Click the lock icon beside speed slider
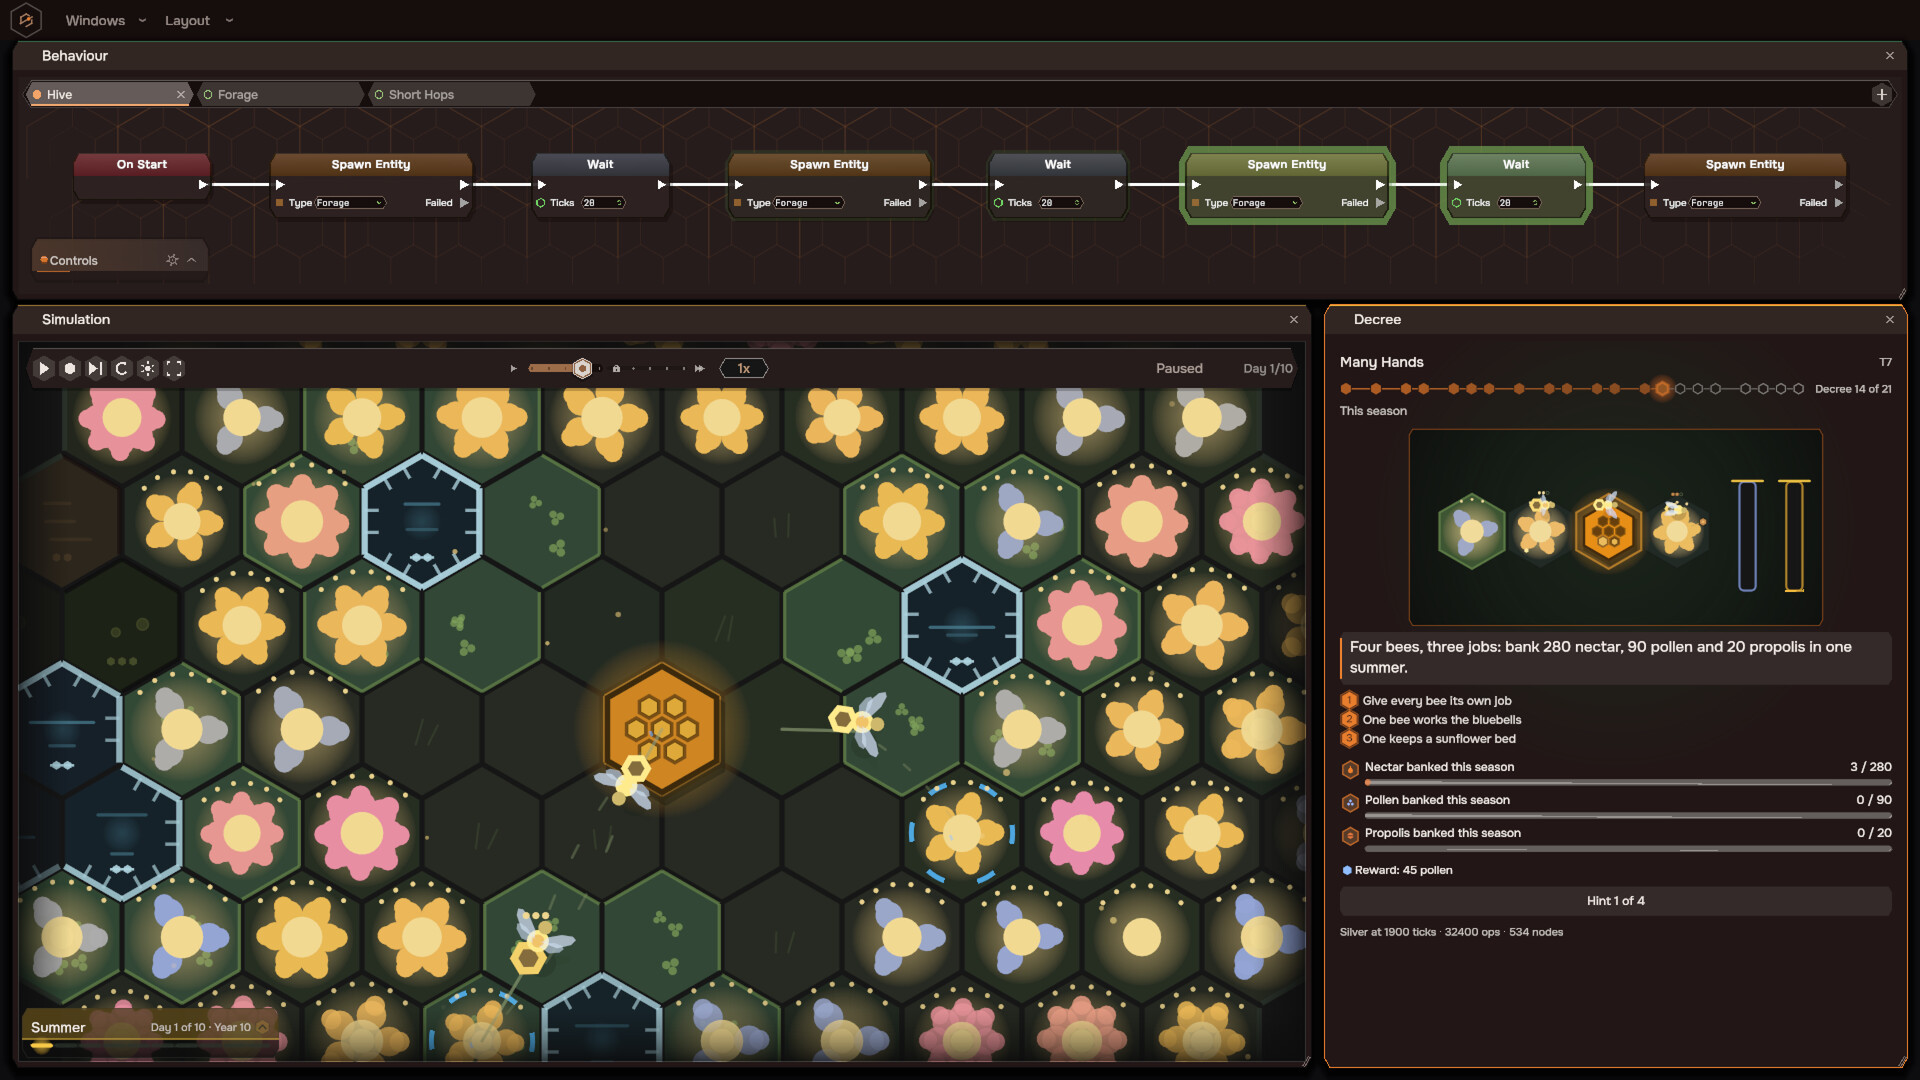This screenshot has width=1920, height=1080. [x=616, y=369]
